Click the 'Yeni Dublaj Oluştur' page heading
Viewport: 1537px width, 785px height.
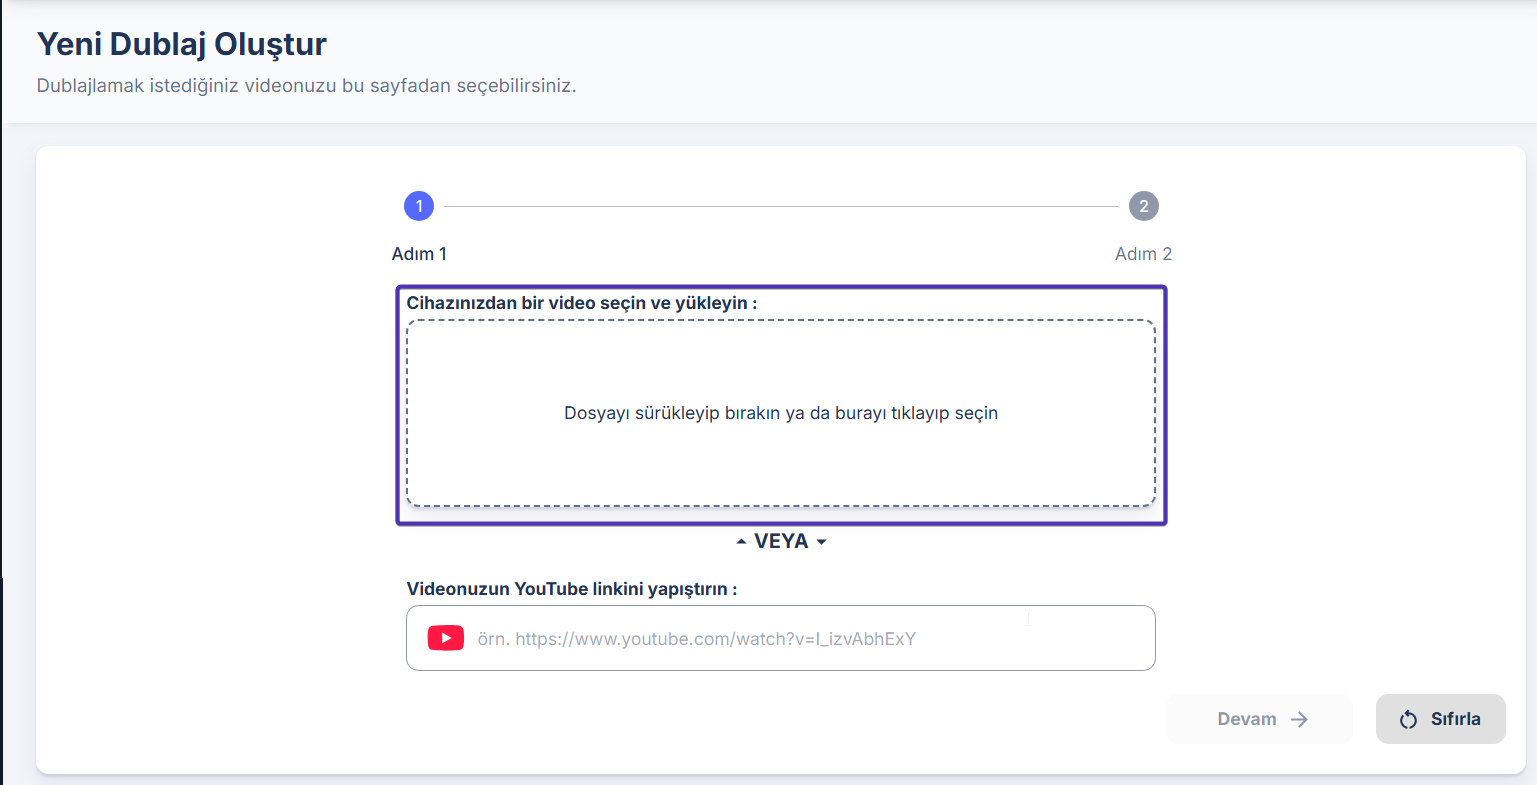[x=182, y=44]
